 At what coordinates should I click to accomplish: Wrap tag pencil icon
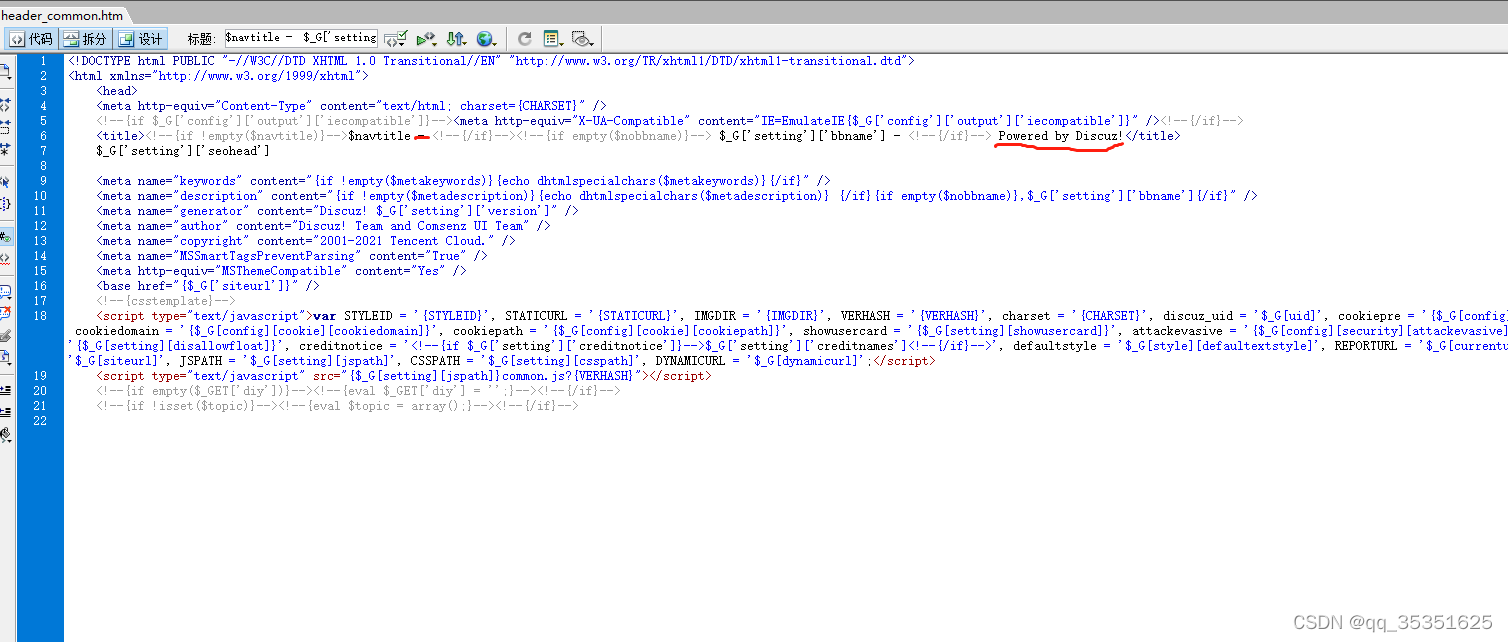point(5,335)
